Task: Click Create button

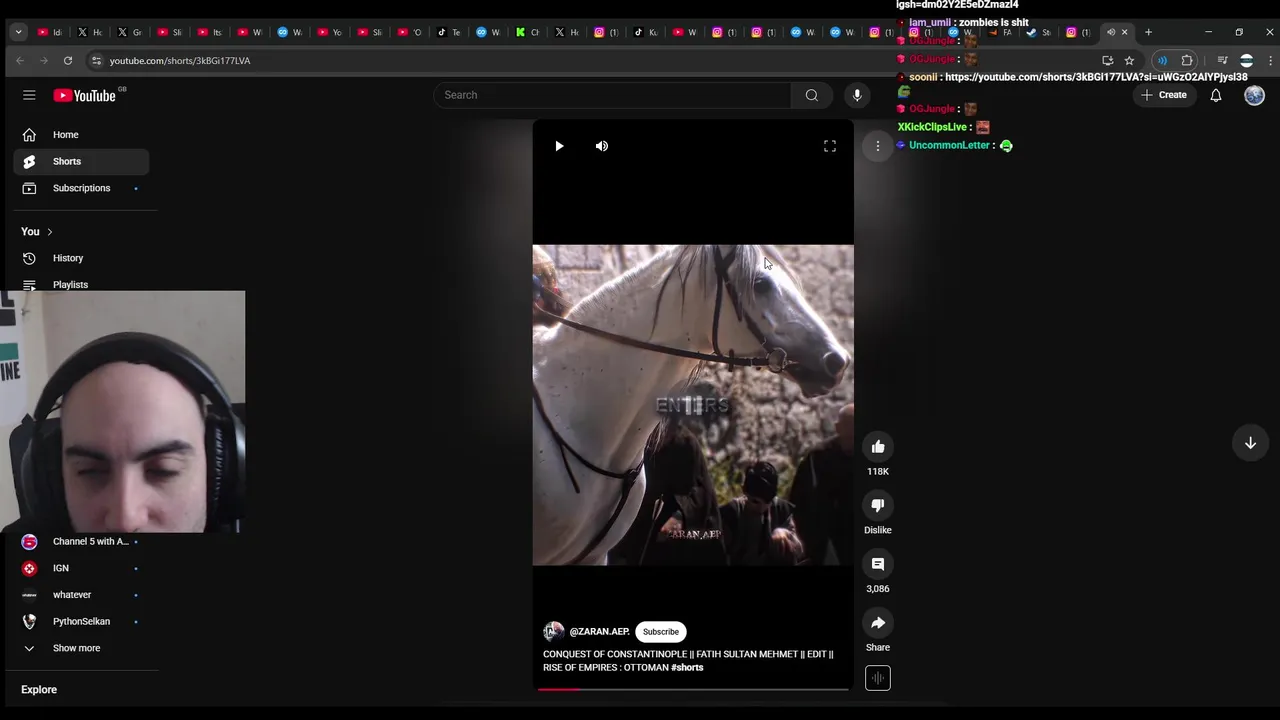Action: point(1164,95)
